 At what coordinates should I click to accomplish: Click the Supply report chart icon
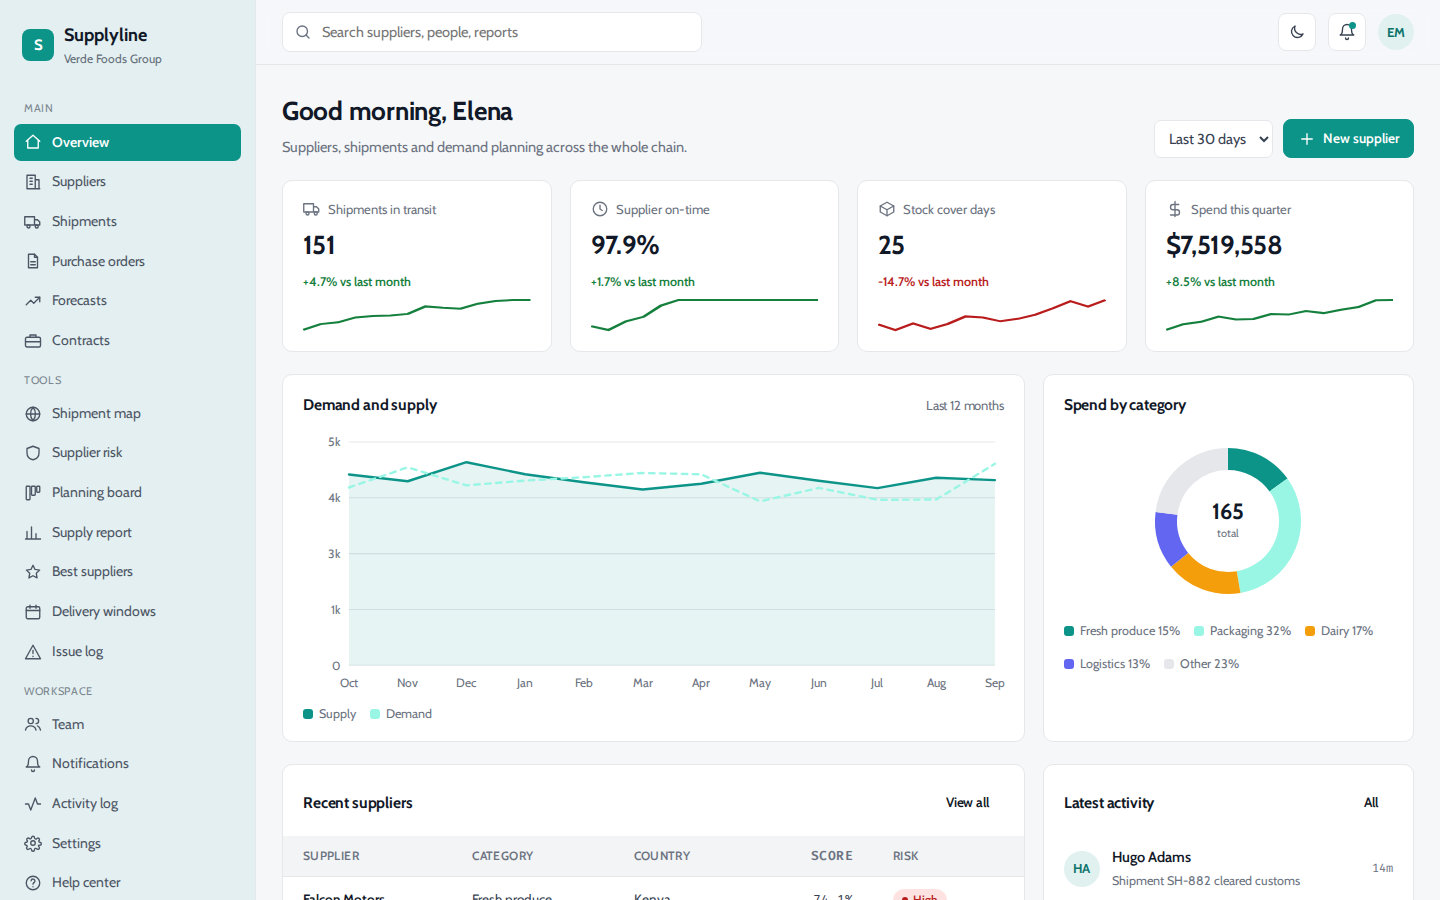click(x=33, y=533)
